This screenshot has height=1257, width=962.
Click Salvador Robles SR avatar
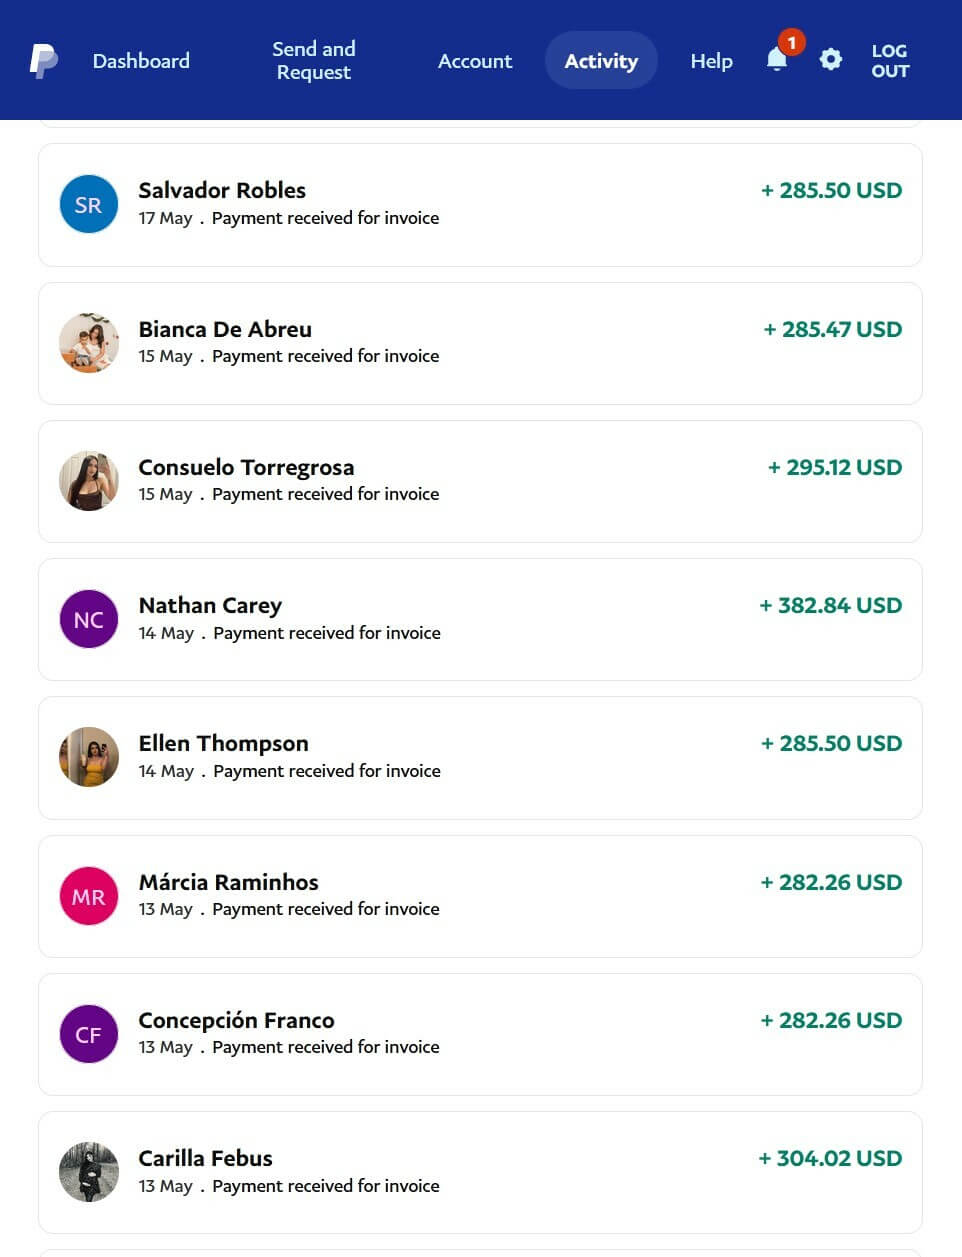(x=89, y=204)
